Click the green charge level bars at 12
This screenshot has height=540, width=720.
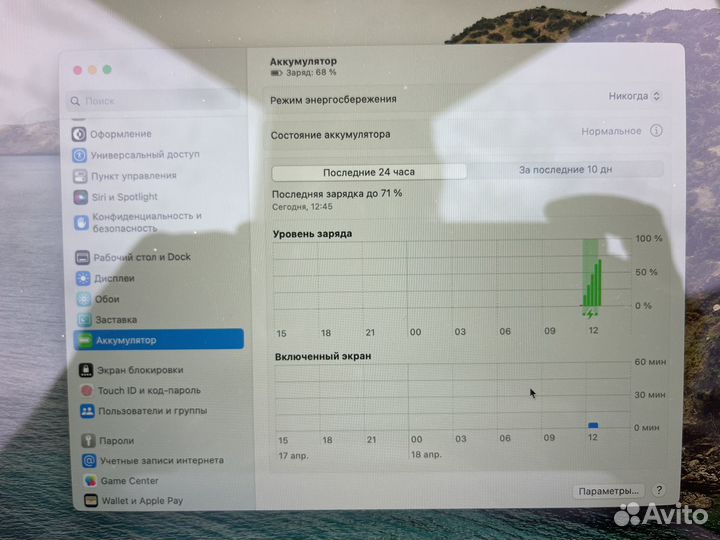[592, 283]
